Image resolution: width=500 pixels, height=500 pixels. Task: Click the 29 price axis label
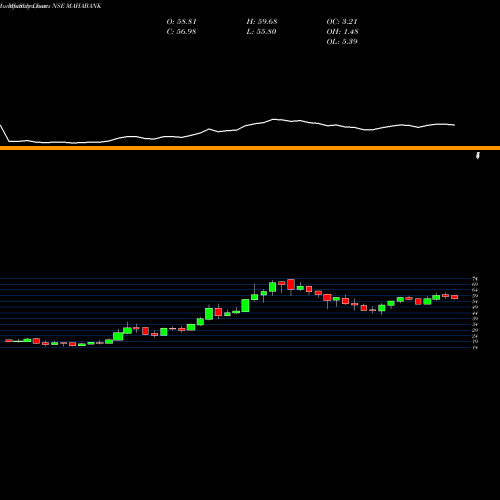475,330
